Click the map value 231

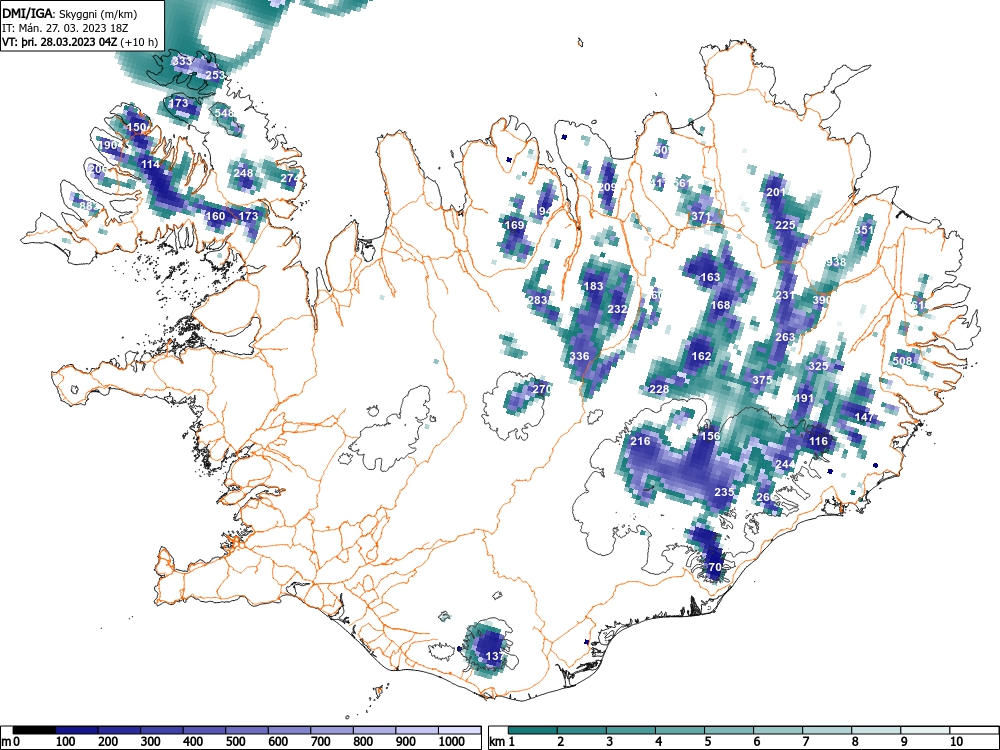tap(785, 295)
